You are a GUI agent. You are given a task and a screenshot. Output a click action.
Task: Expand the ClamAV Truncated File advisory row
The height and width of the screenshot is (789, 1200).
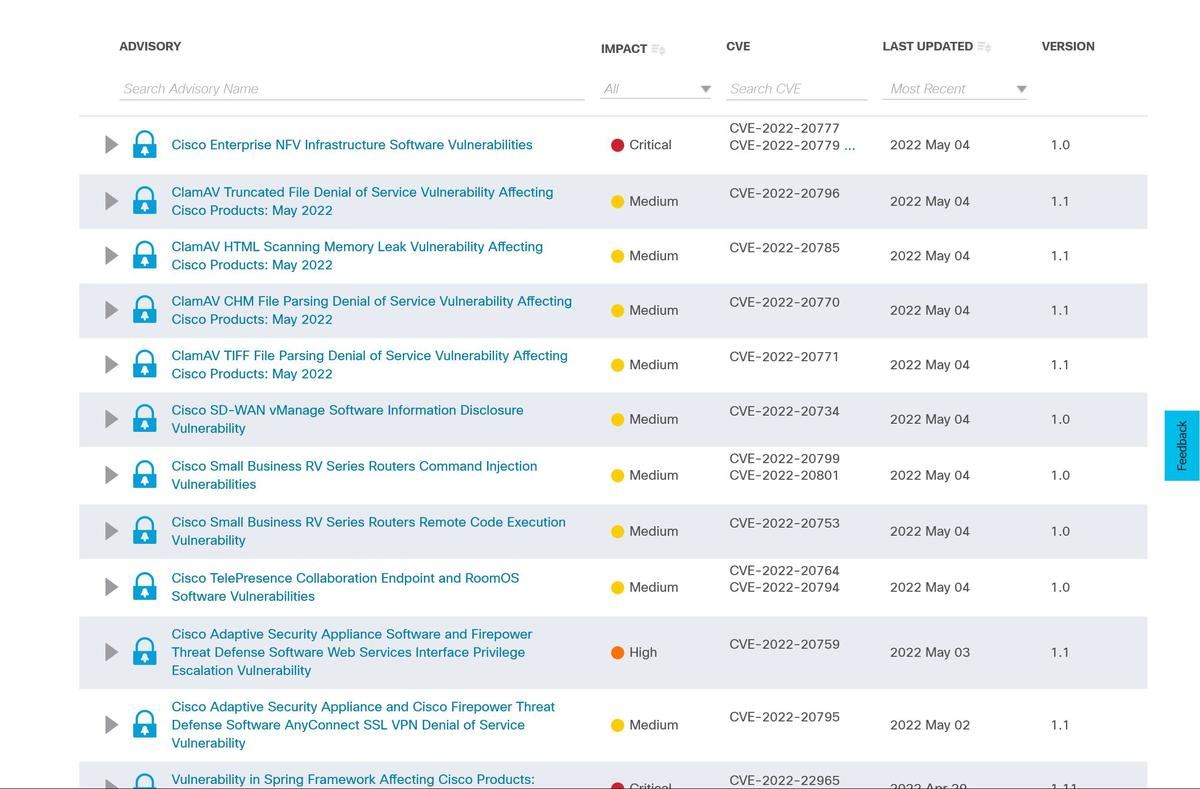[112, 201]
